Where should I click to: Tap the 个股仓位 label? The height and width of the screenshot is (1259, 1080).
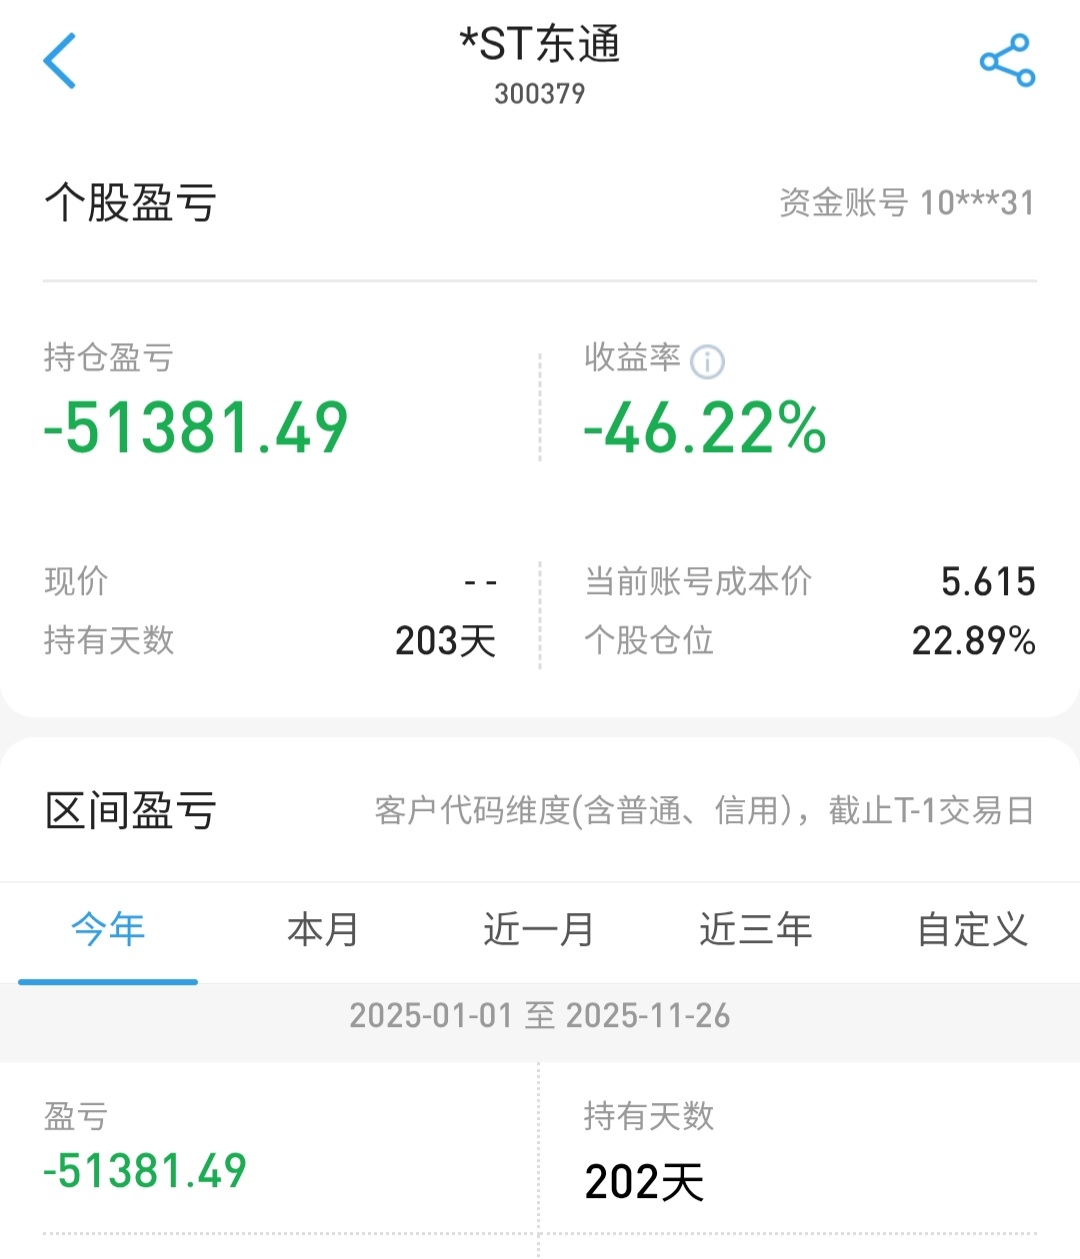coord(649,640)
